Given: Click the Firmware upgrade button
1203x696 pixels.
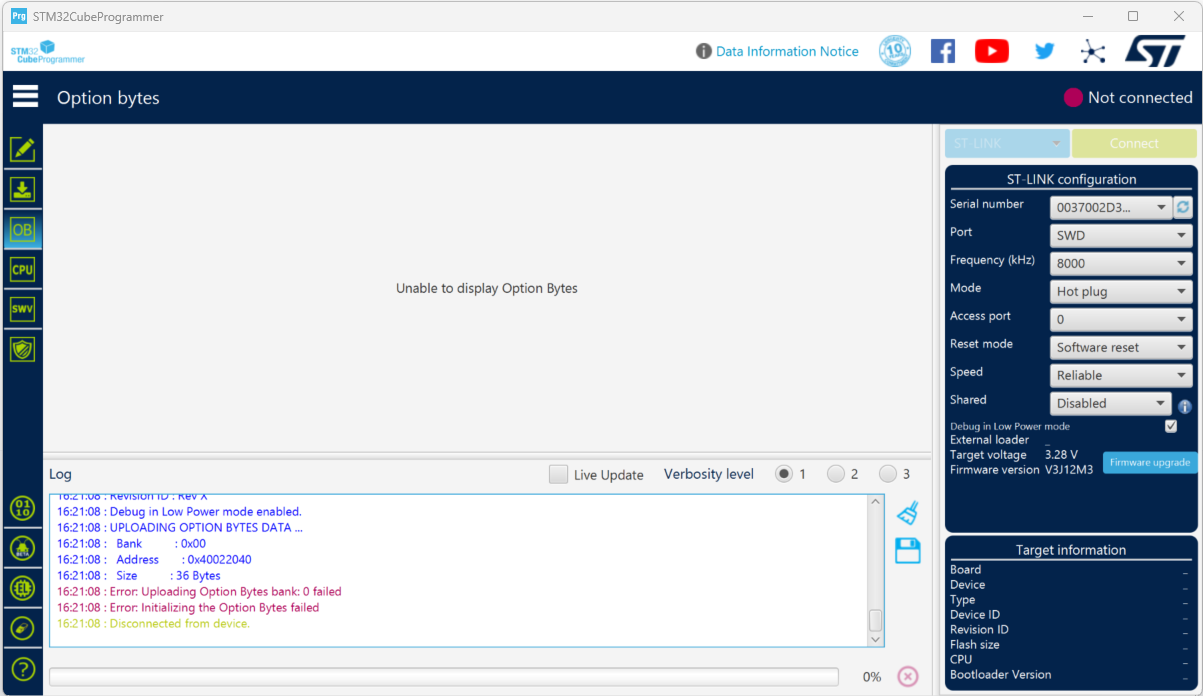Looking at the screenshot, I should pyautogui.click(x=1150, y=462).
